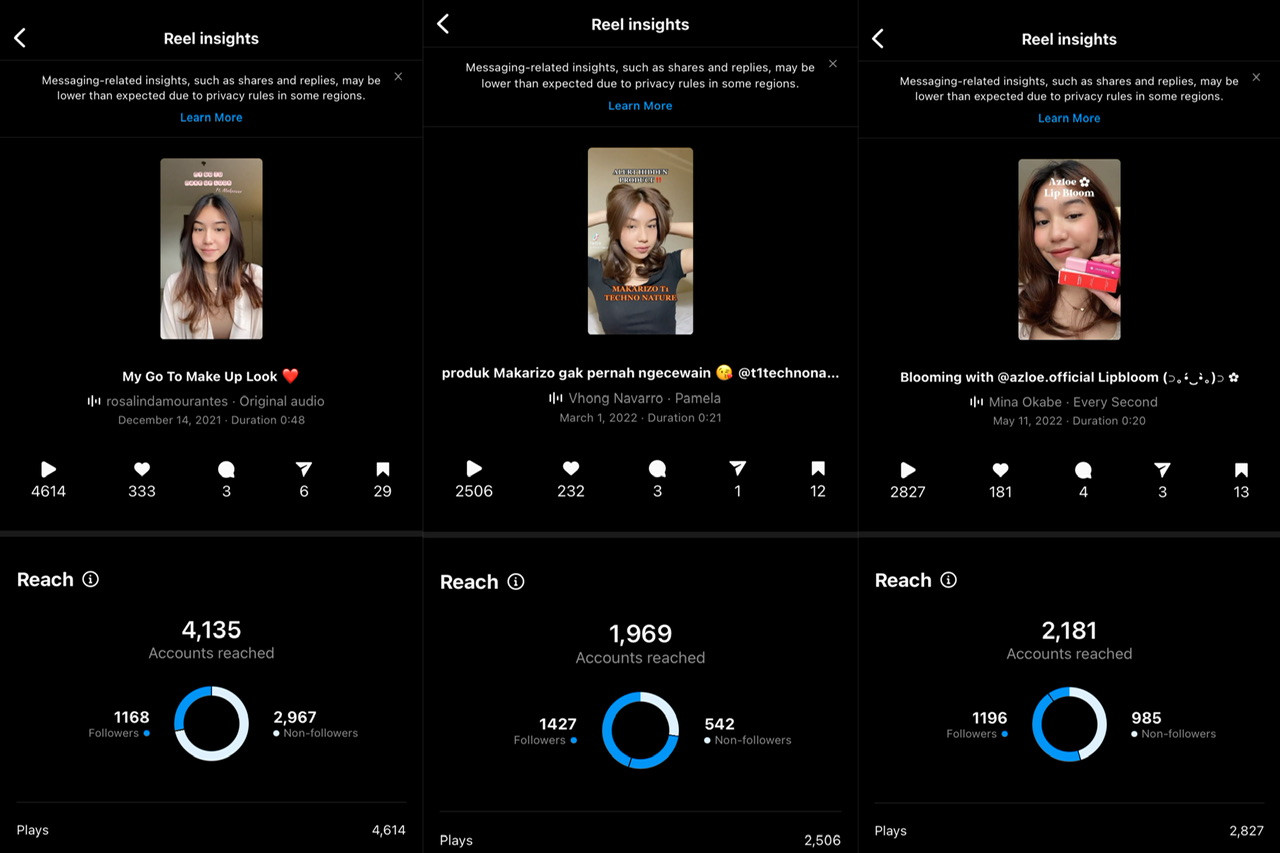Click the reach donut chart beside 1168 Followers

coord(211,723)
